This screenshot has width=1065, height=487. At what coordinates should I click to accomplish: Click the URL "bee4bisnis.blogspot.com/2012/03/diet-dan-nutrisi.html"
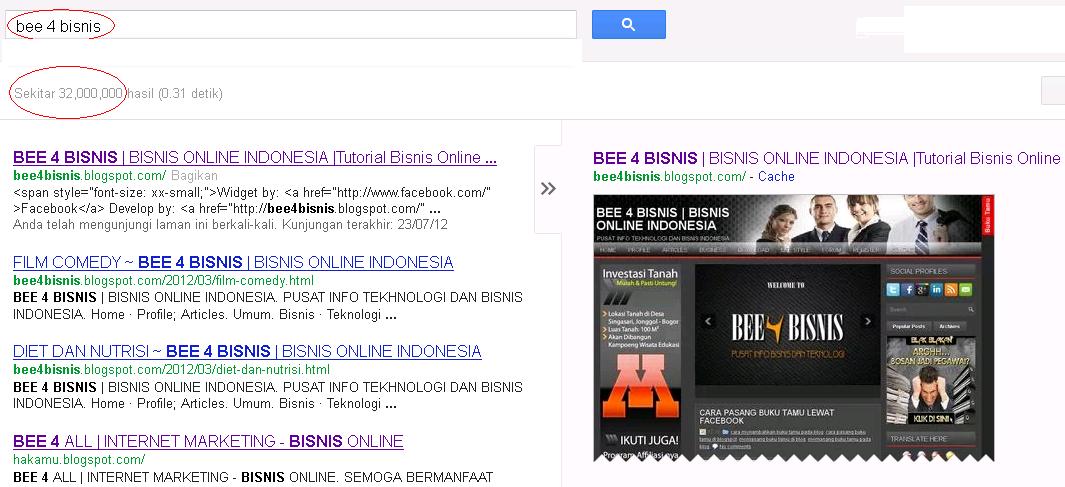click(x=171, y=369)
